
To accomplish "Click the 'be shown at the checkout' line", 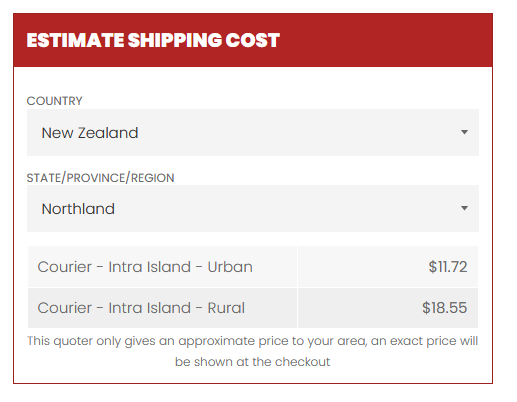I will (252, 362).
